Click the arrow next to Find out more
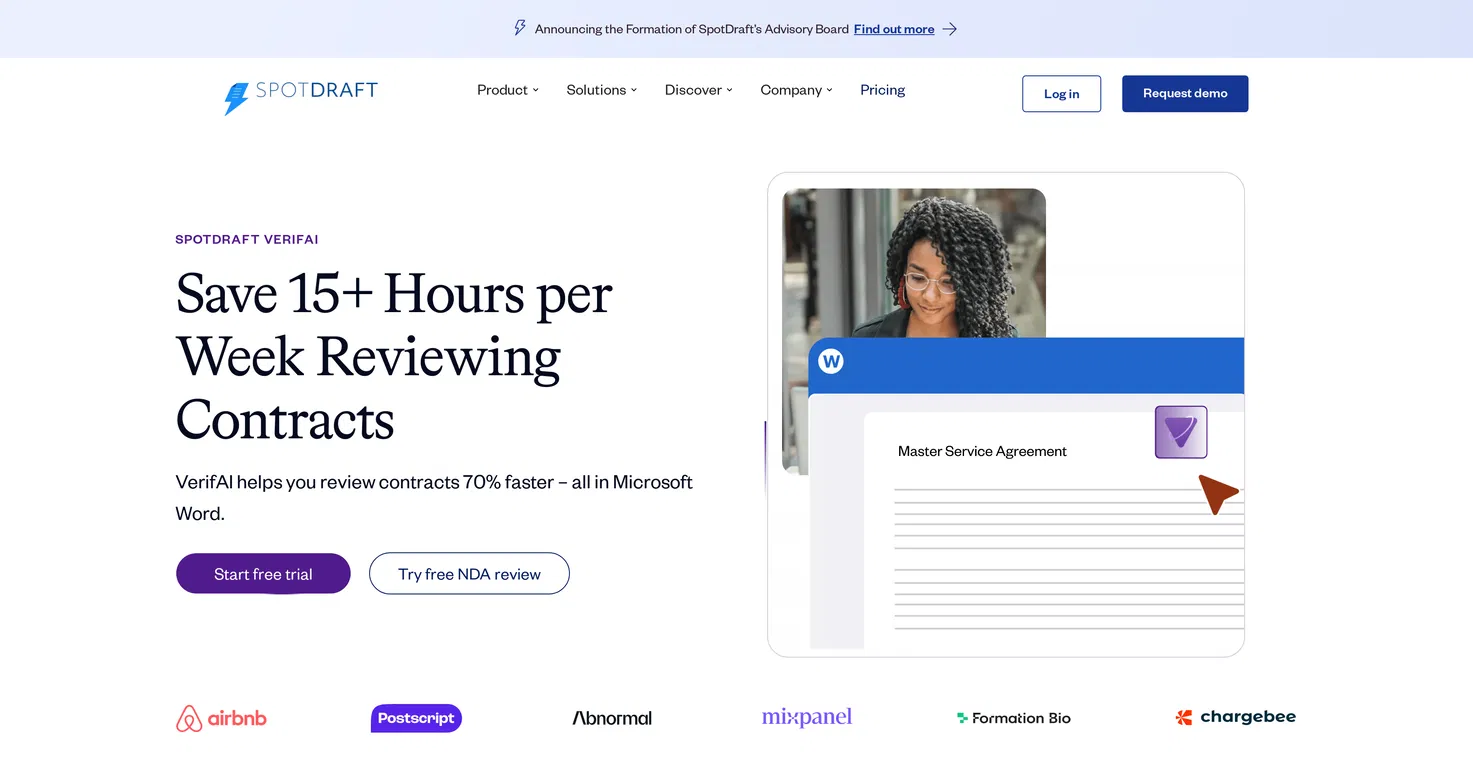Image resolution: width=1473 pixels, height=768 pixels. click(x=950, y=29)
